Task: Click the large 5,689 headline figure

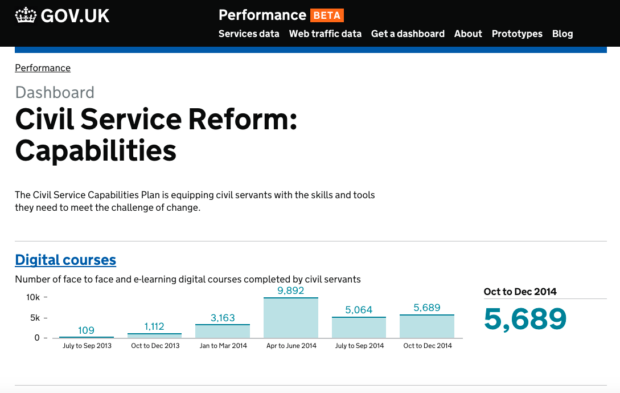Action: click(525, 319)
